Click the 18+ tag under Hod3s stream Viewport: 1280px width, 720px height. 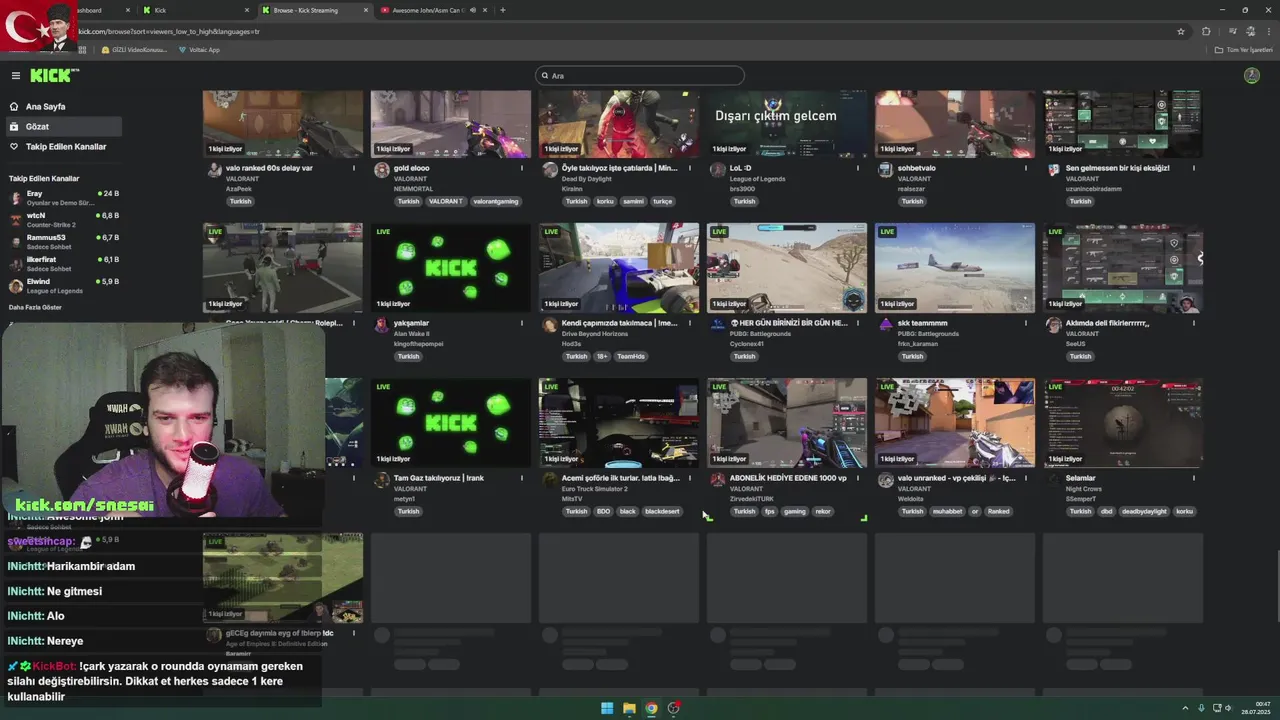click(602, 356)
